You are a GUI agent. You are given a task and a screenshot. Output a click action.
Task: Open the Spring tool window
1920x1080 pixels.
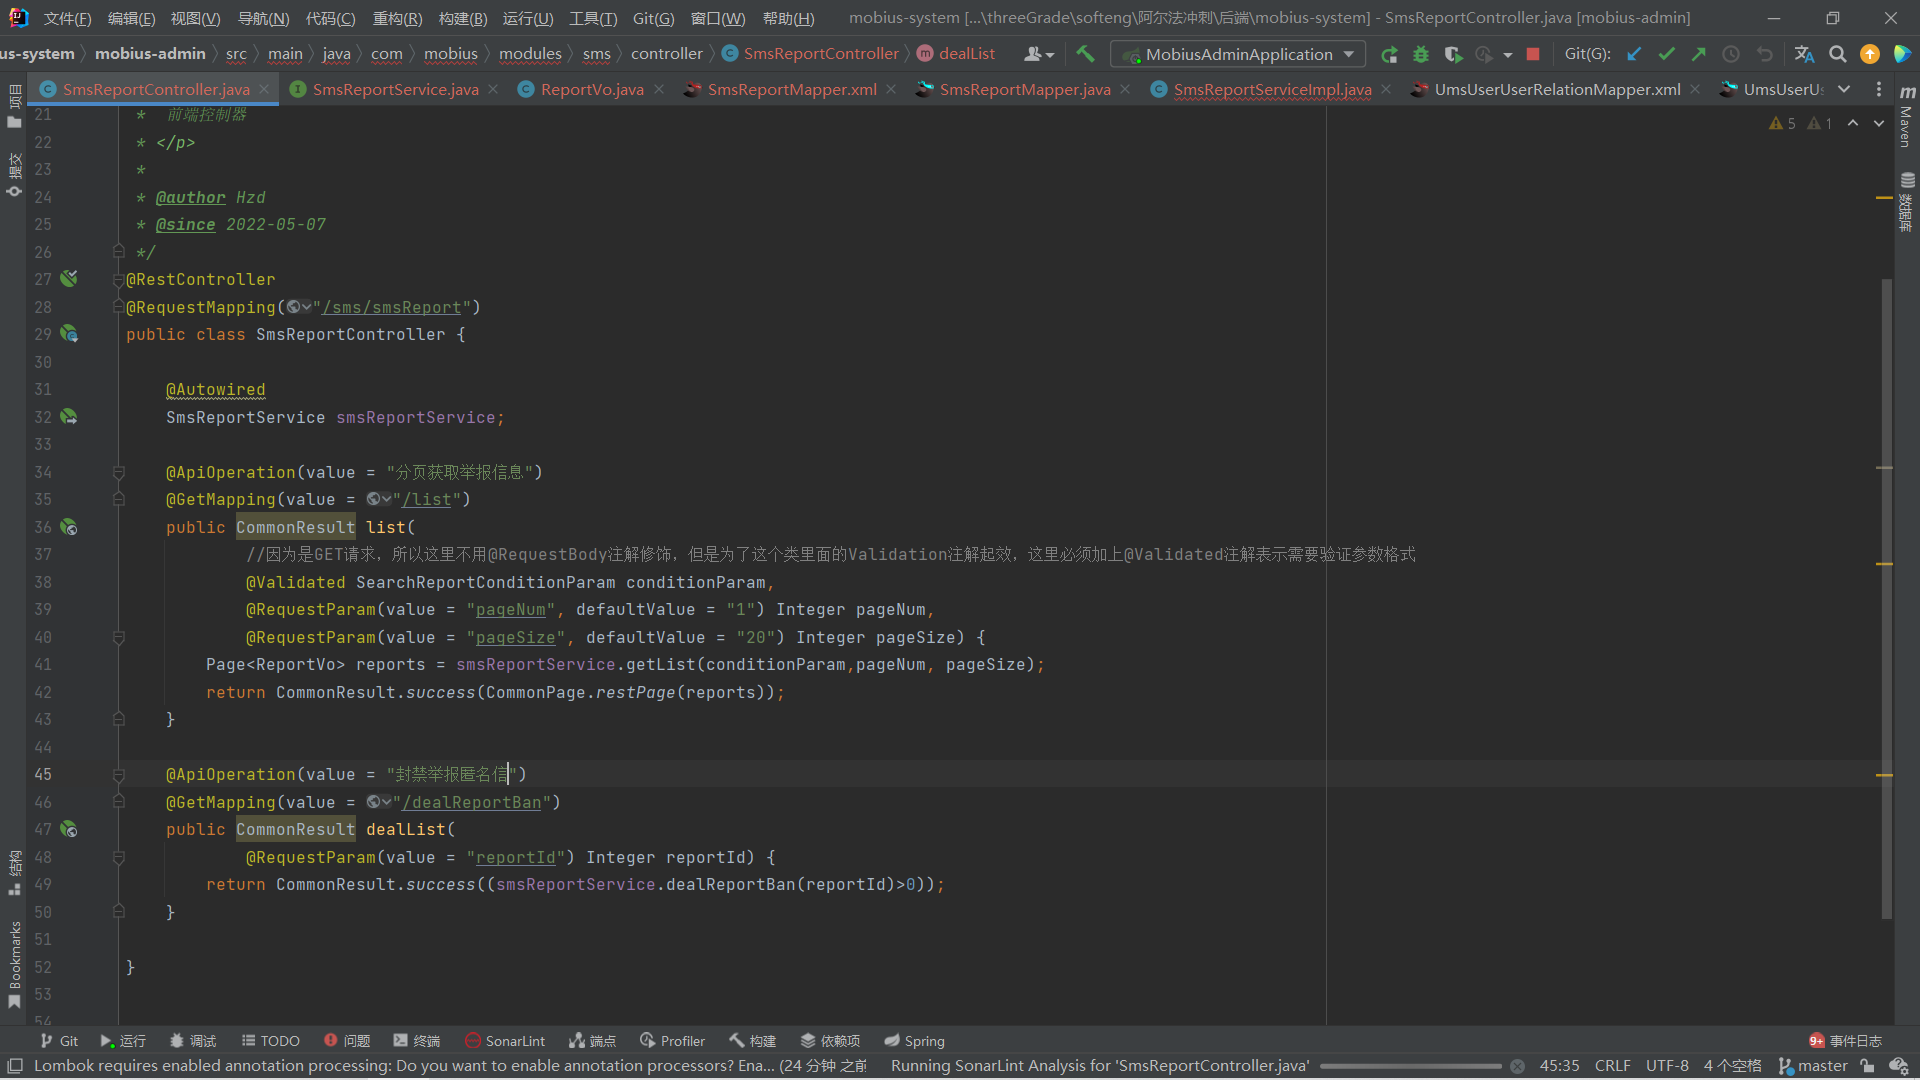pyautogui.click(x=914, y=1041)
